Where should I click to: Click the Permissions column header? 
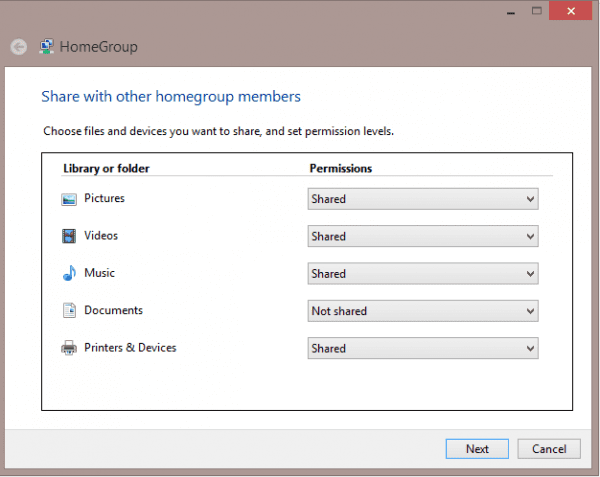pos(341,168)
